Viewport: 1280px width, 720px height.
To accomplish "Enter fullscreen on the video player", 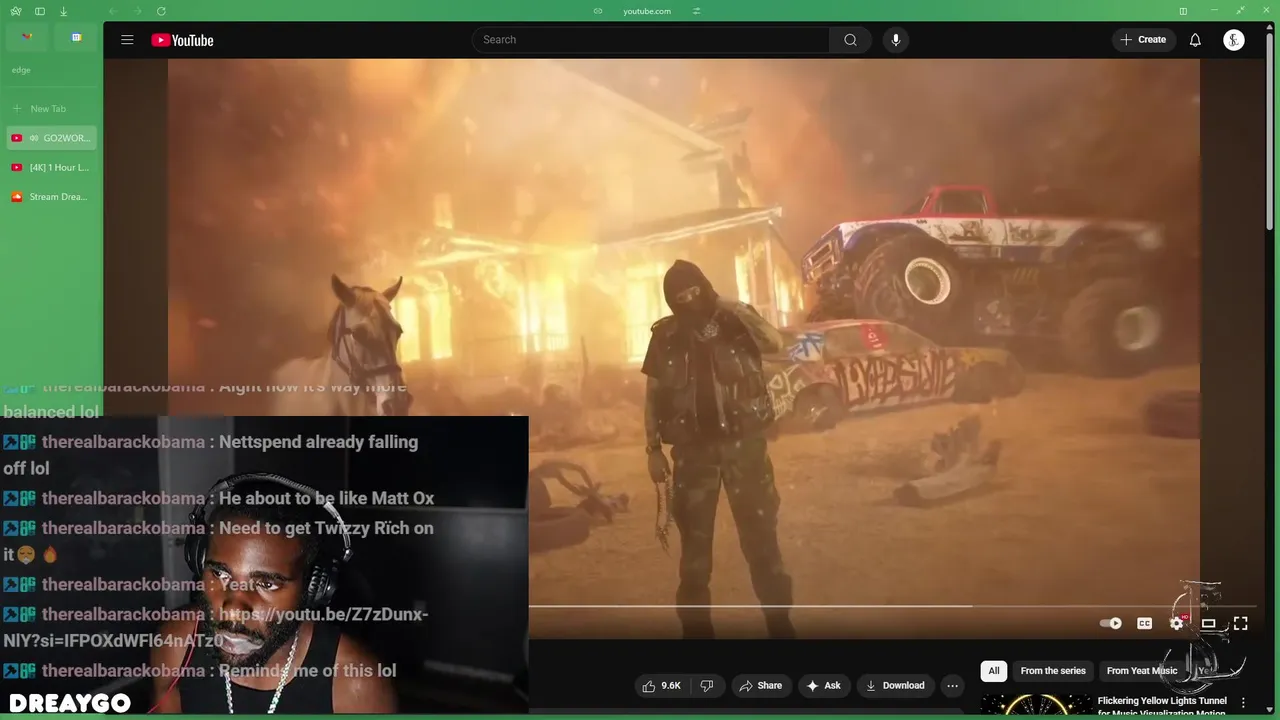I will pyautogui.click(x=1240, y=623).
